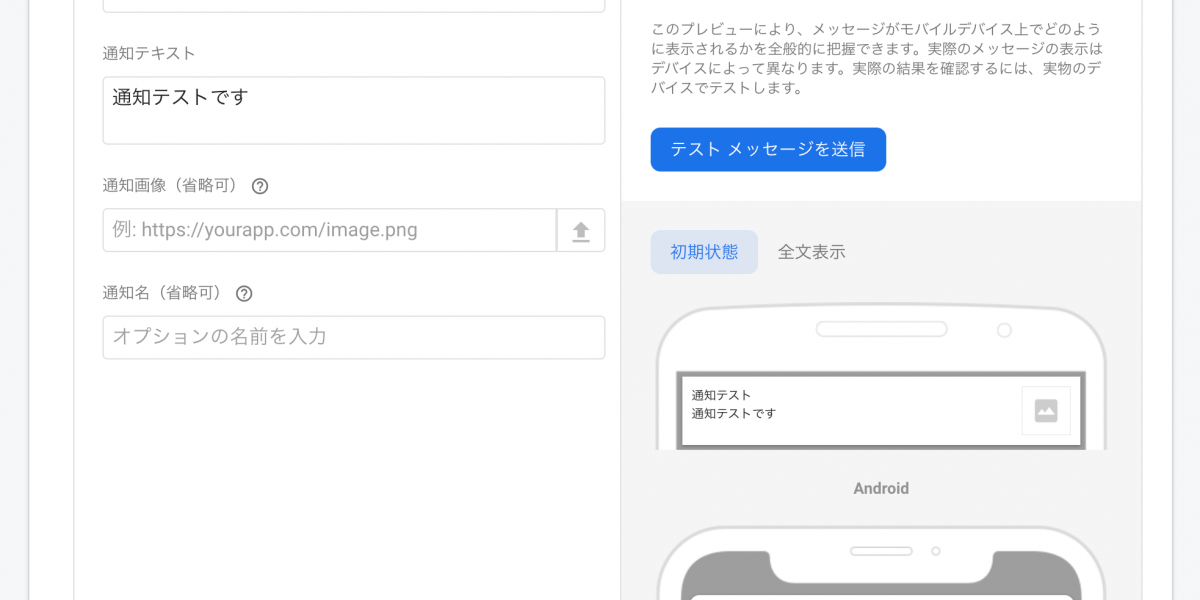Image resolution: width=1200 pixels, height=600 pixels.
Task: Focus the オプションの名前を入力 field
Action: click(354, 338)
